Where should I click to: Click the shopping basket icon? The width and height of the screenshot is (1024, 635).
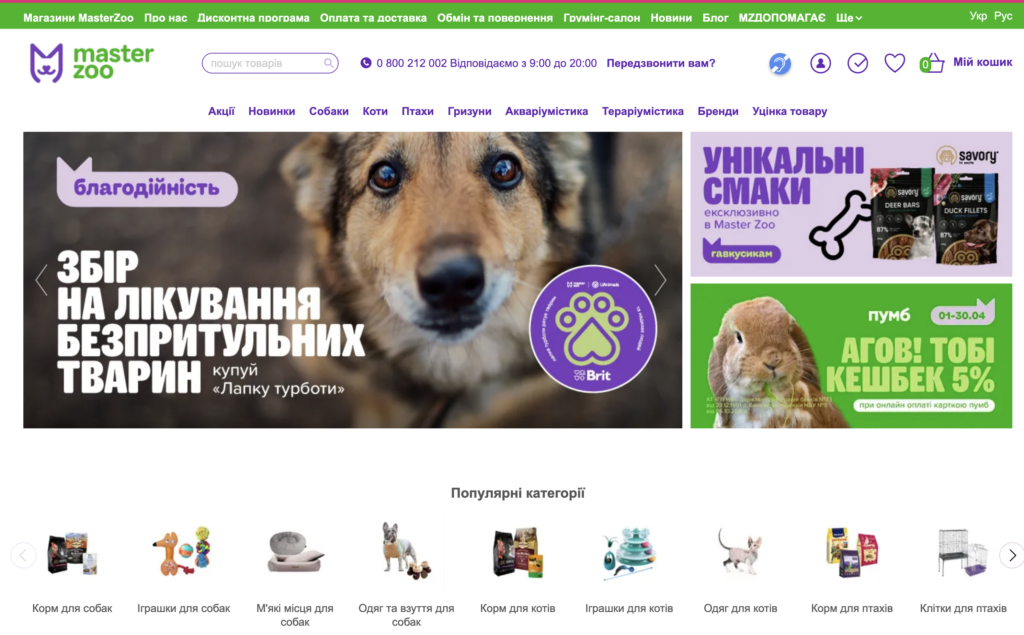point(932,63)
